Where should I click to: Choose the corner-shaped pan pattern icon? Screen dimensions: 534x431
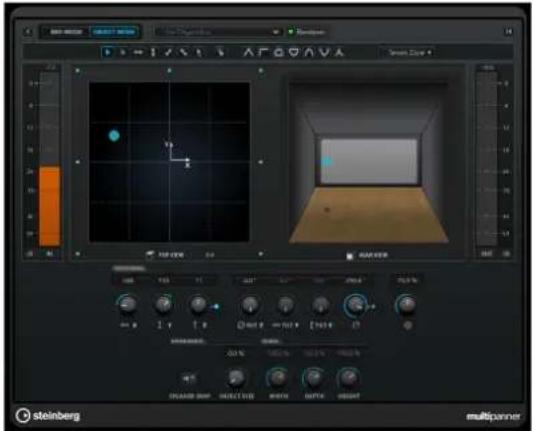263,52
